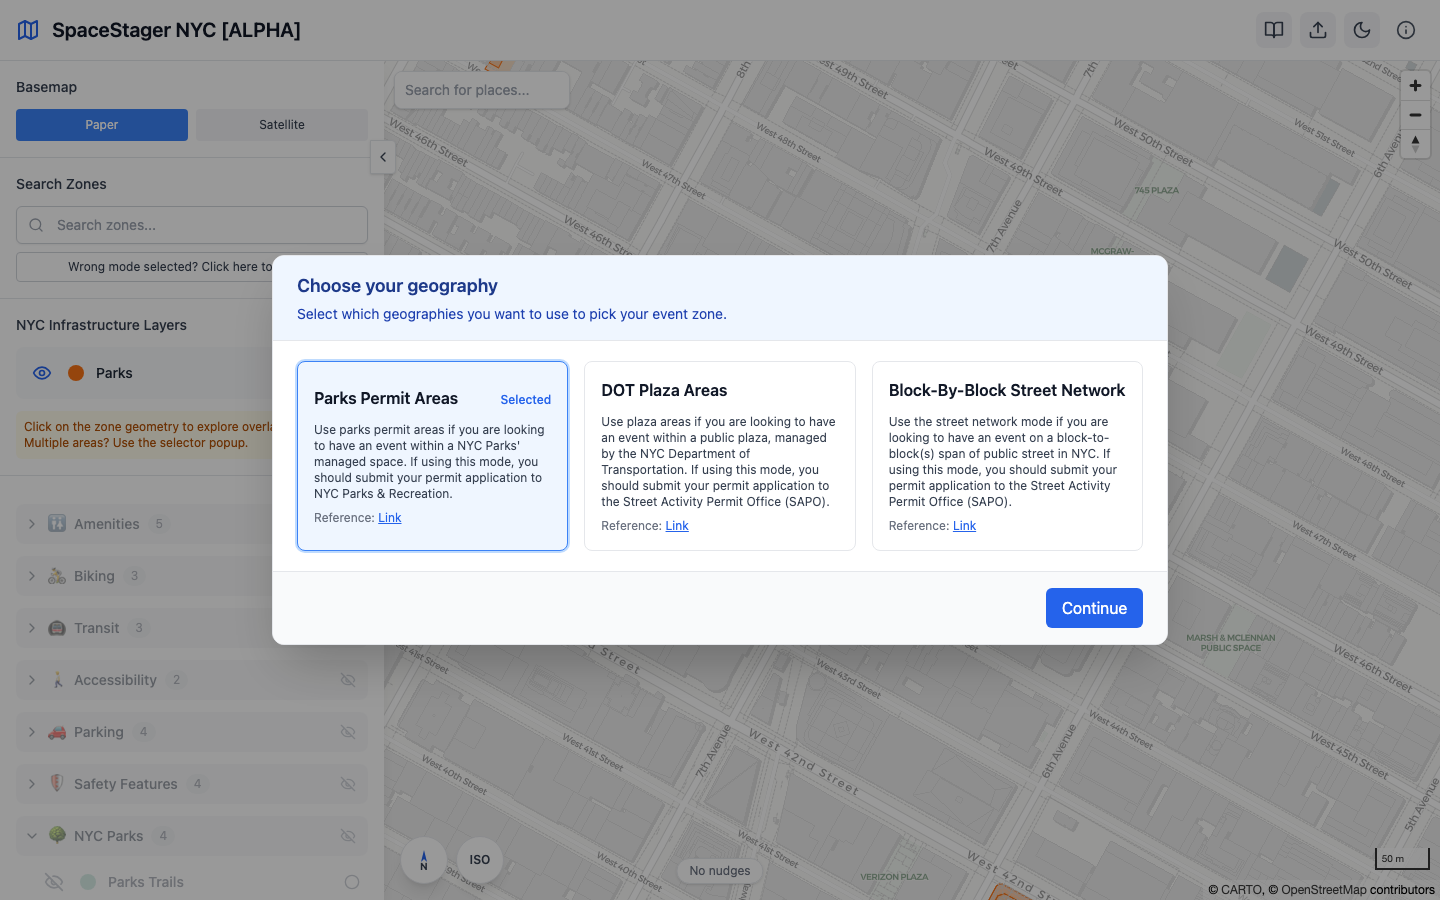Screen dimensions: 1440x900
Task: Enable visibility for Parks Trails
Action: [x=54, y=882]
